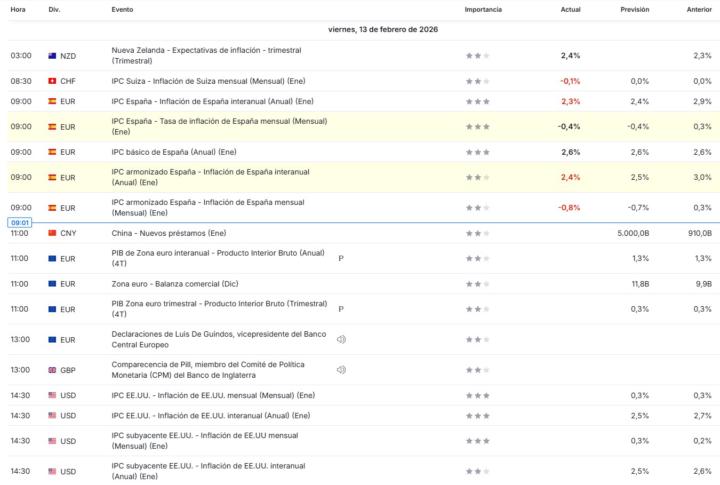Screen dimensions: 720x485
Task: Click preliminary P icon on PIB interanual row
Action: click(341, 258)
